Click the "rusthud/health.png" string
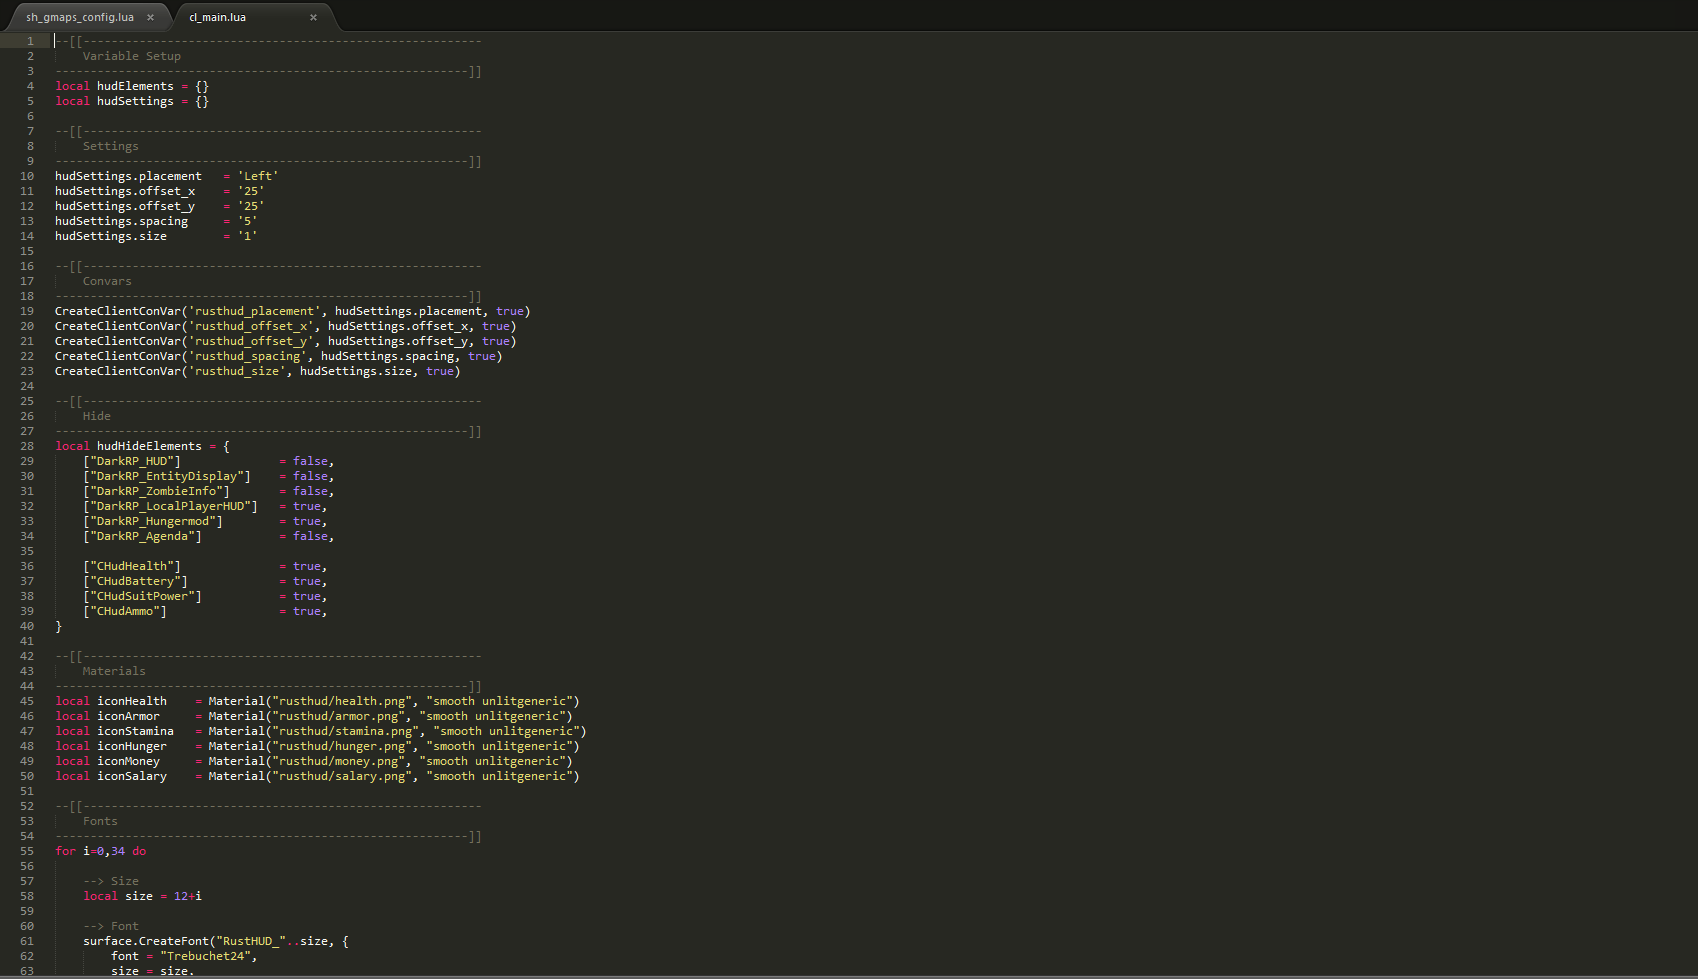The width and height of the screenshot is (1698, 979). [342, 701]
